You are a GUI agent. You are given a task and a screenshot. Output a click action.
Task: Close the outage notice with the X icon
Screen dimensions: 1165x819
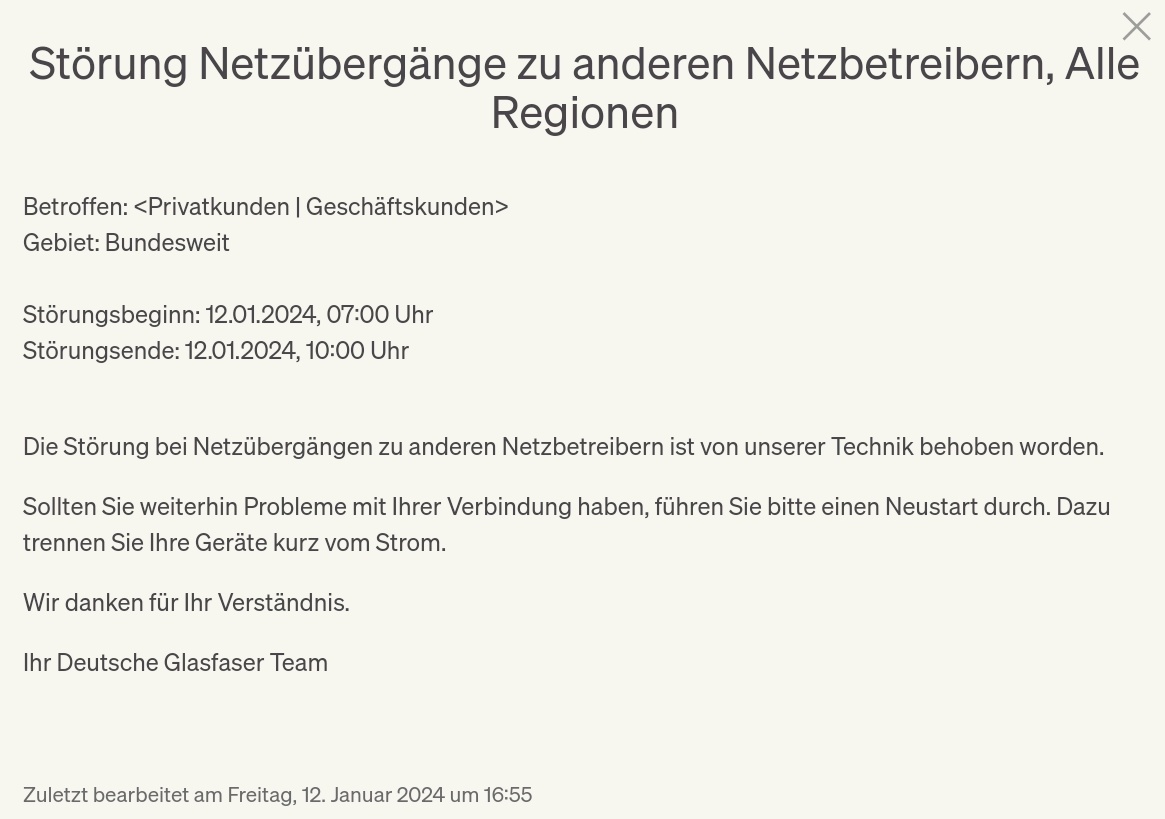1136,27
